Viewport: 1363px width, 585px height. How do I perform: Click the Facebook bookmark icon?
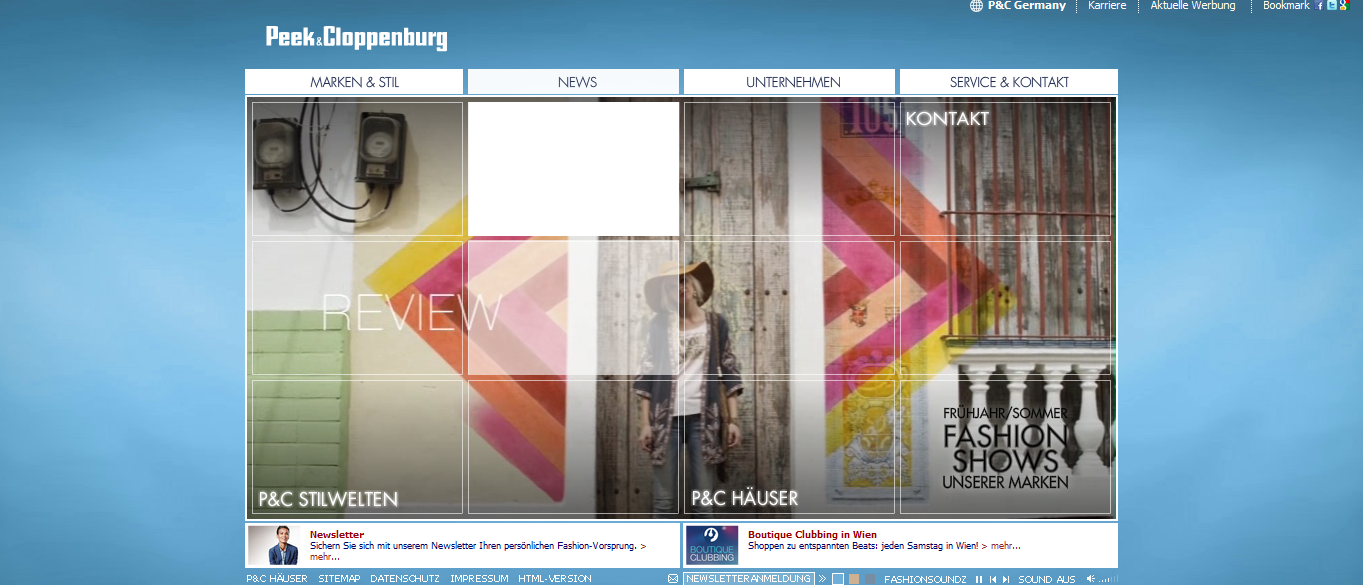[1320, 6]
